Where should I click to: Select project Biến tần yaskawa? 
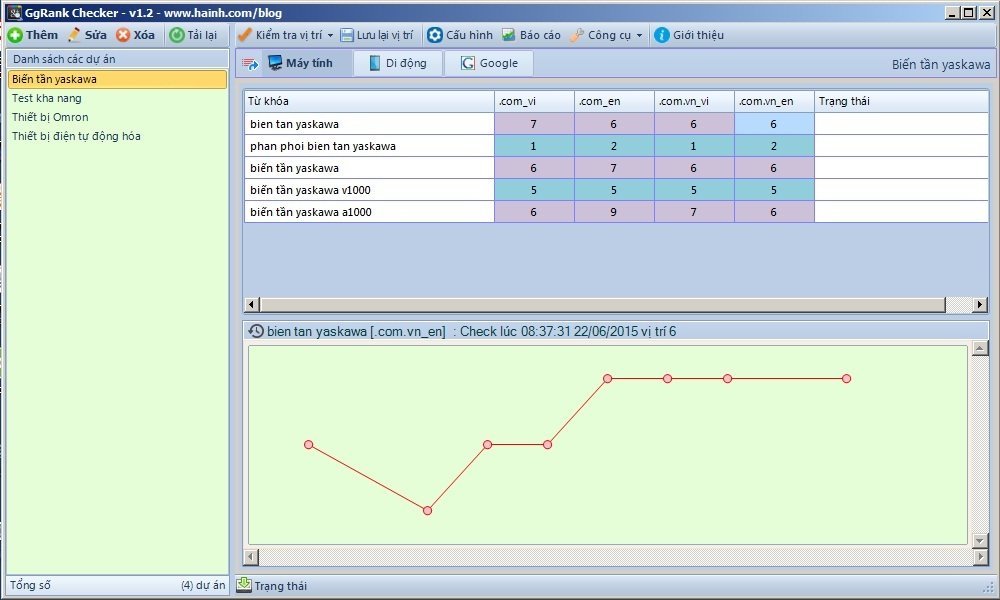117,79
